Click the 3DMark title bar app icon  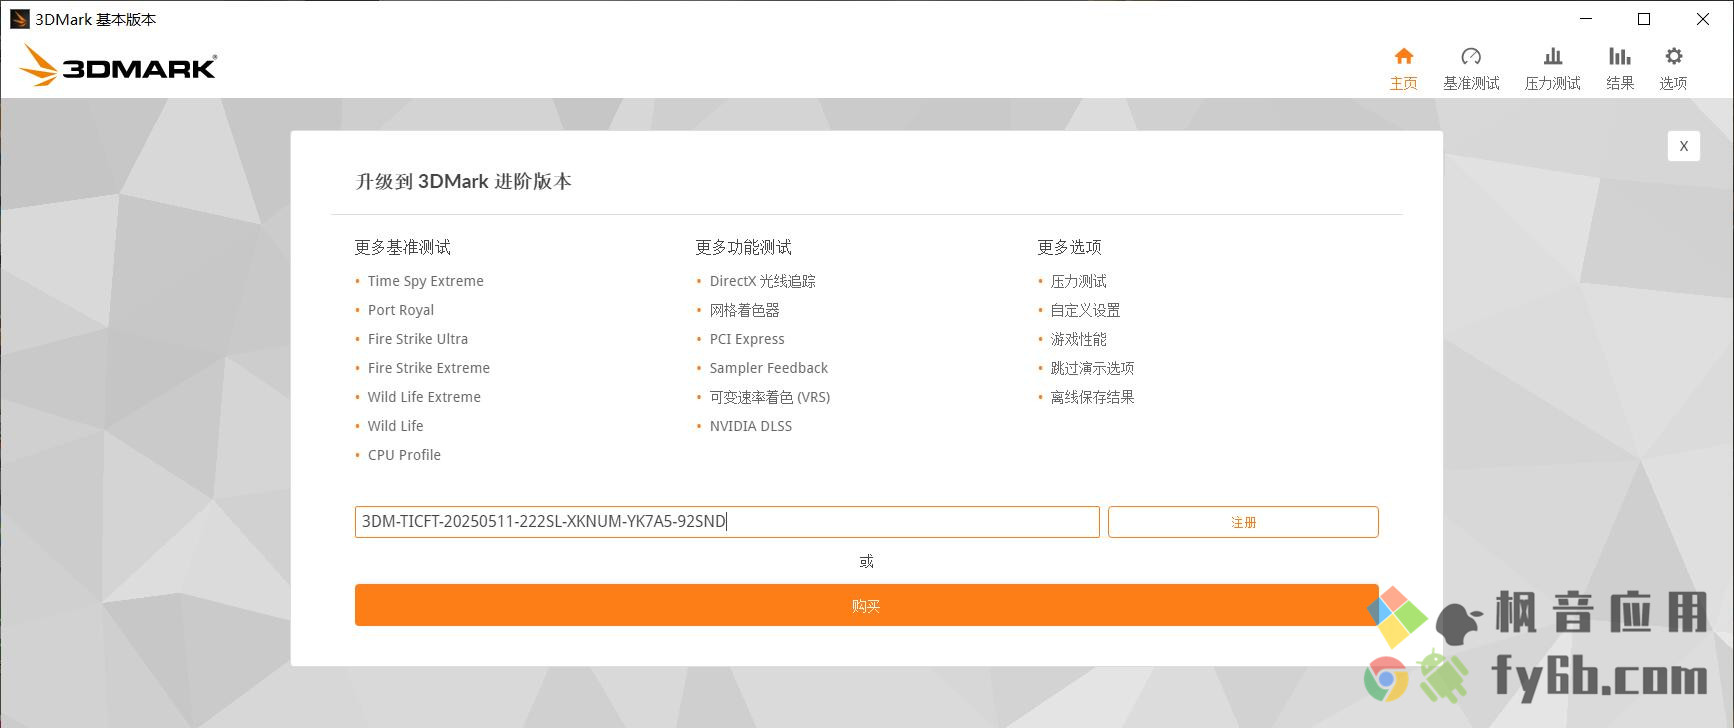point(19,19)
